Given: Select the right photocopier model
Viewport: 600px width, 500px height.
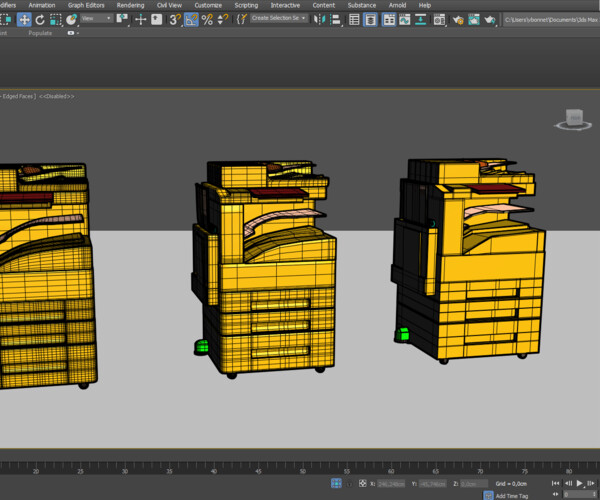Looking at the screenshot, I should point(469,260).
